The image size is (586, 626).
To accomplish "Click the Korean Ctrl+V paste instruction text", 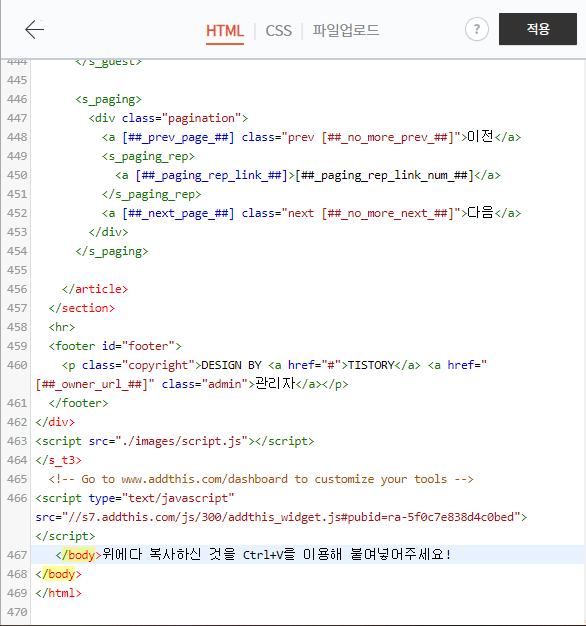I will click(x=277, y=555).
